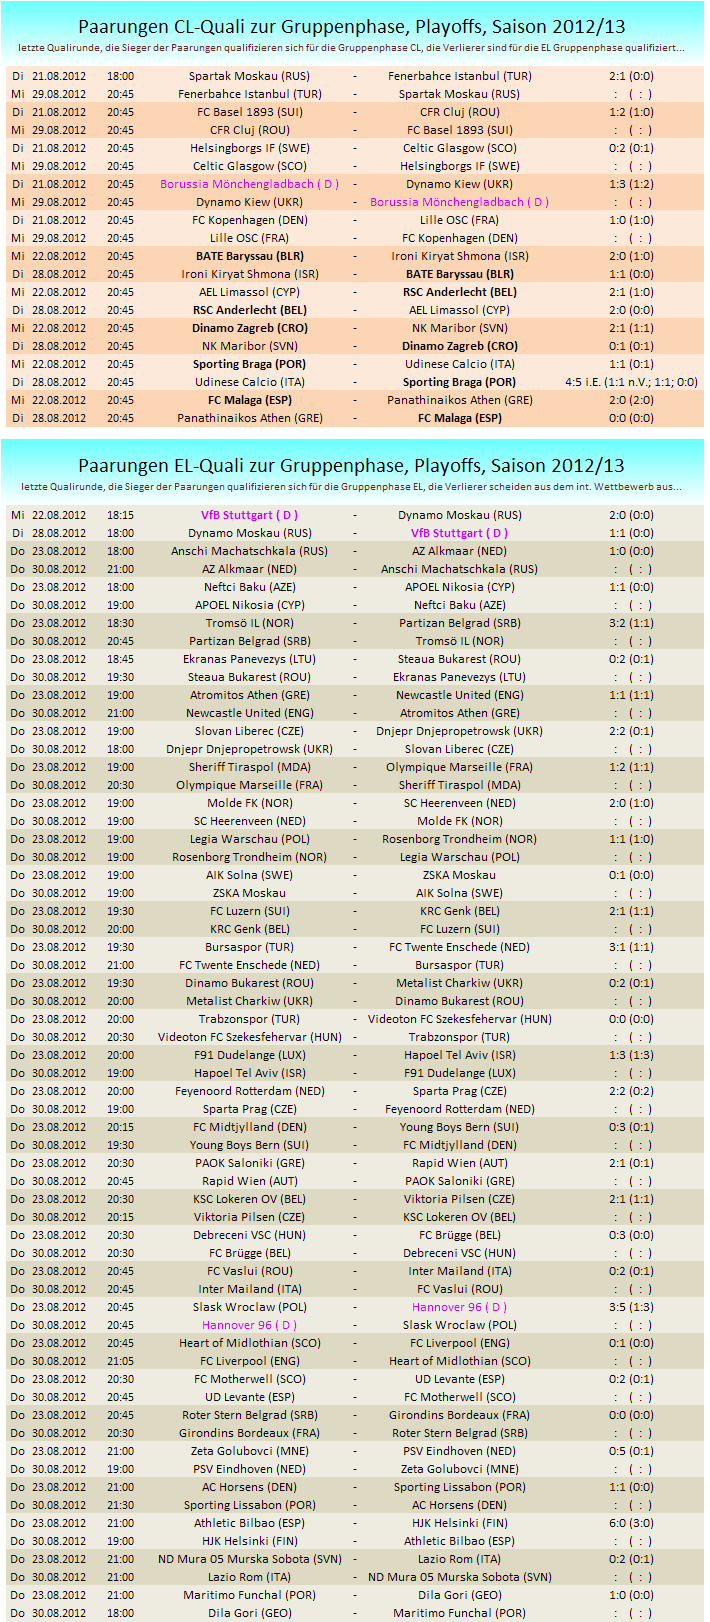Screen dimensions: 710x1622
Task: Select home team 'Udinese Calcio (ITA)' on 28.08.2012
Action: coord(250,382)
